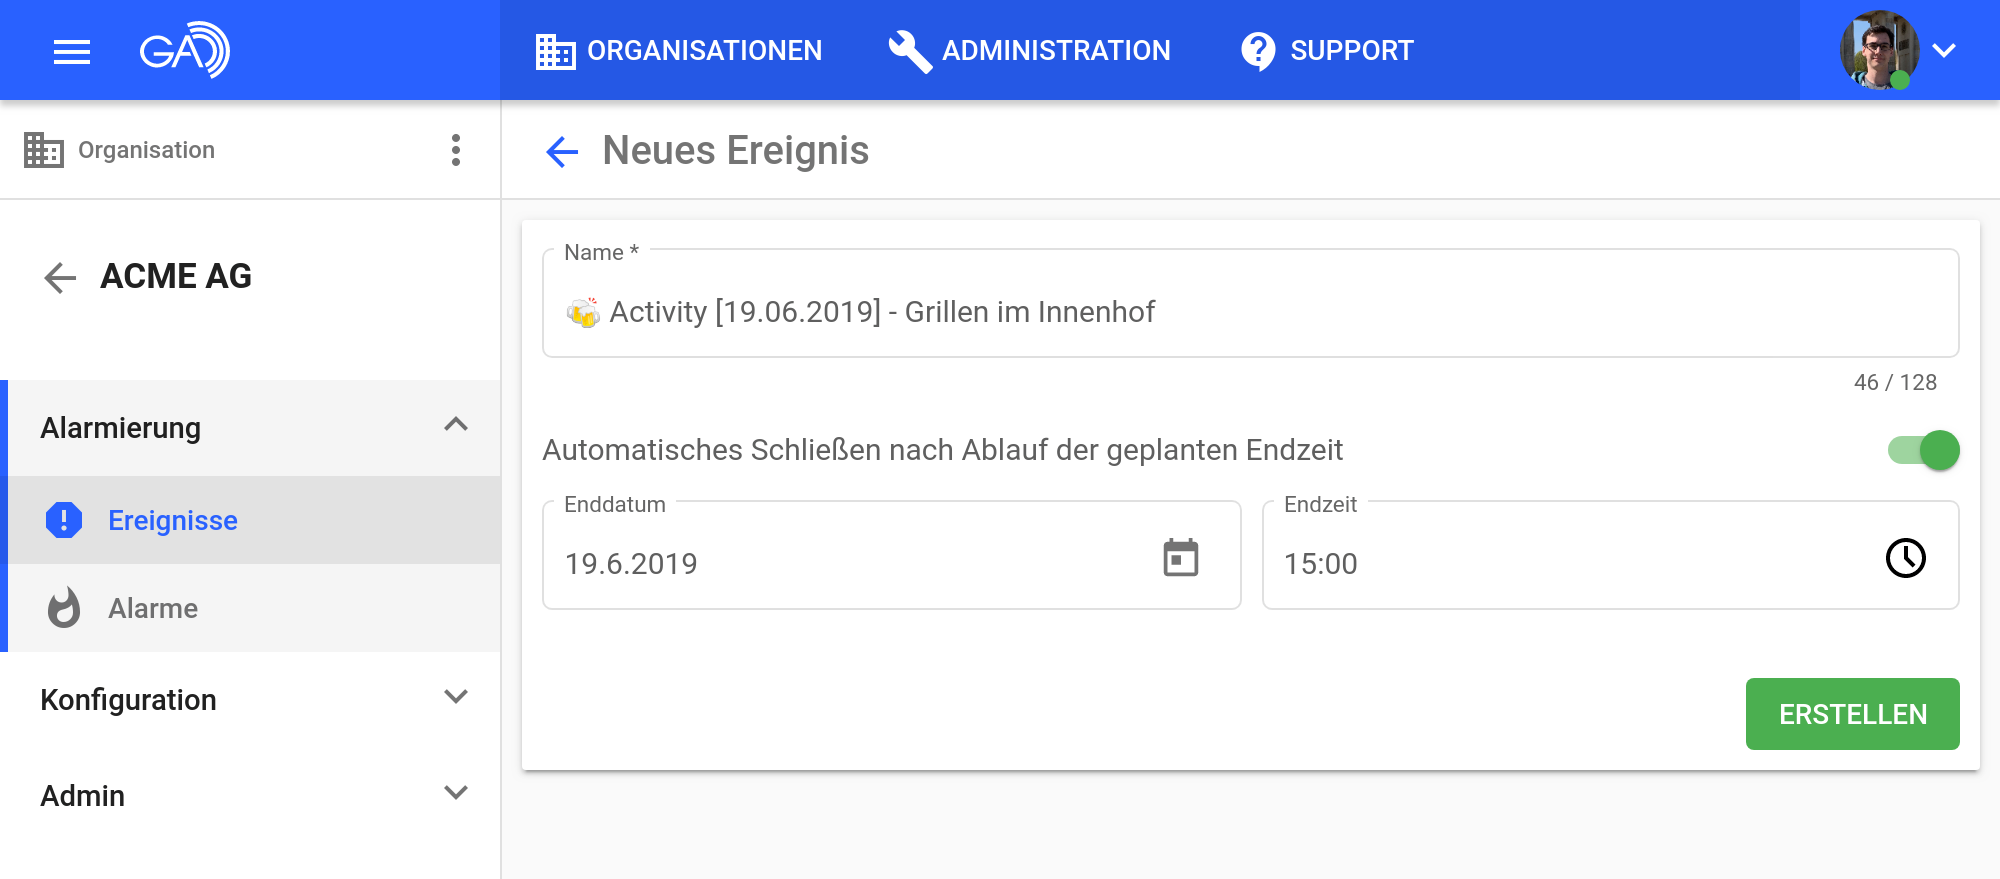Click back arrow next to Neues Ereignis
Screen dimensions: 2000x879
click(x=562, y=152)
